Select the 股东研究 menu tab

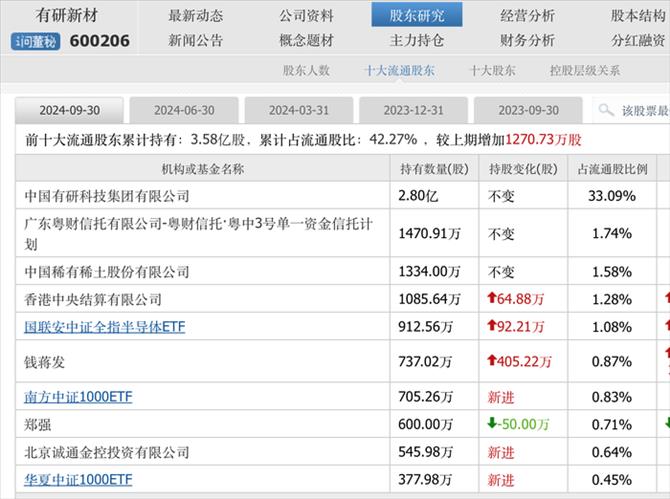pyautogui.click(x=417, y=15)
